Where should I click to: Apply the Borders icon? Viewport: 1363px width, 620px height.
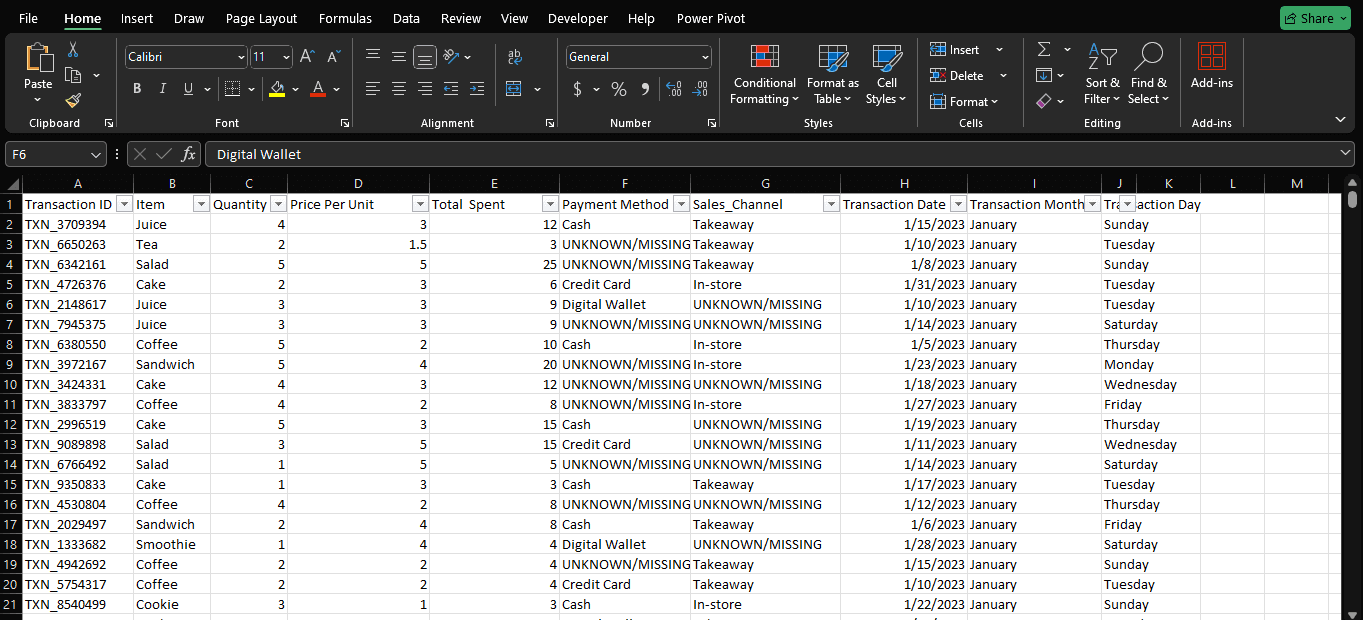231,89
